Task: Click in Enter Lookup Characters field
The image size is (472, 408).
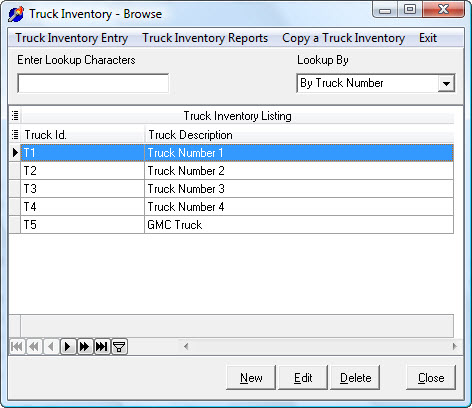Action: click(93, 83)
